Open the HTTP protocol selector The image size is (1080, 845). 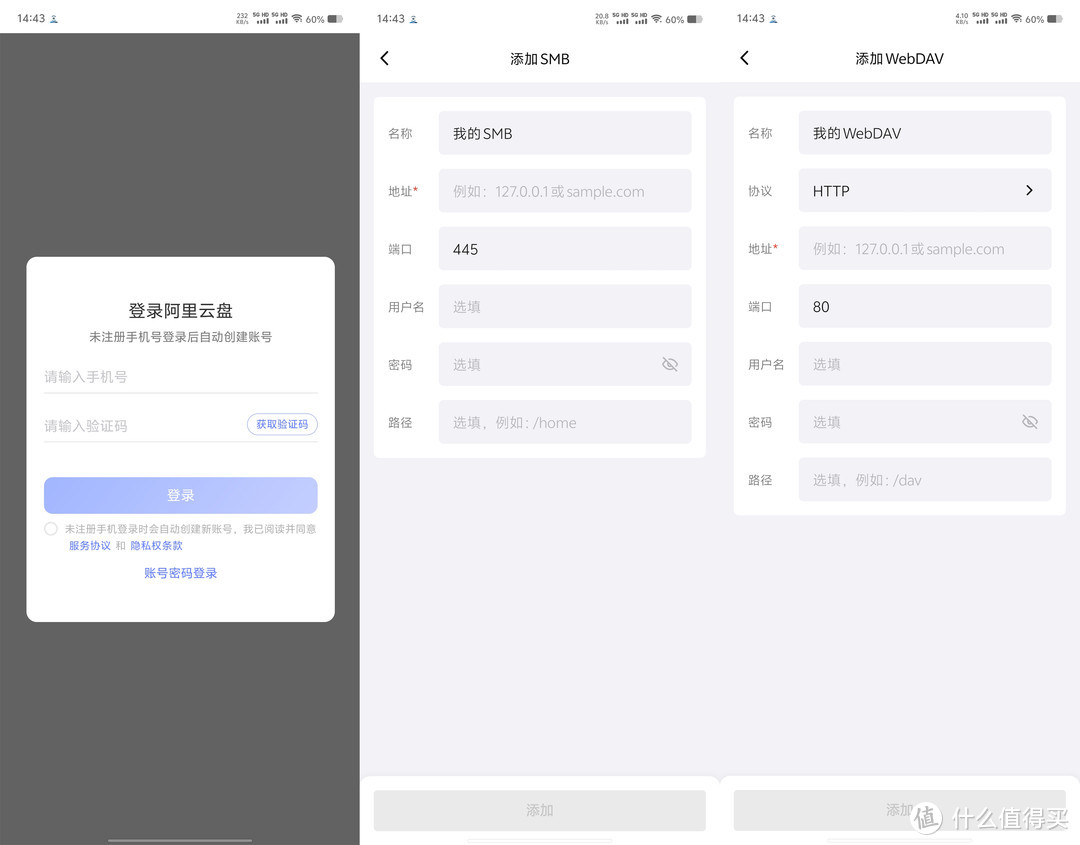925,190
